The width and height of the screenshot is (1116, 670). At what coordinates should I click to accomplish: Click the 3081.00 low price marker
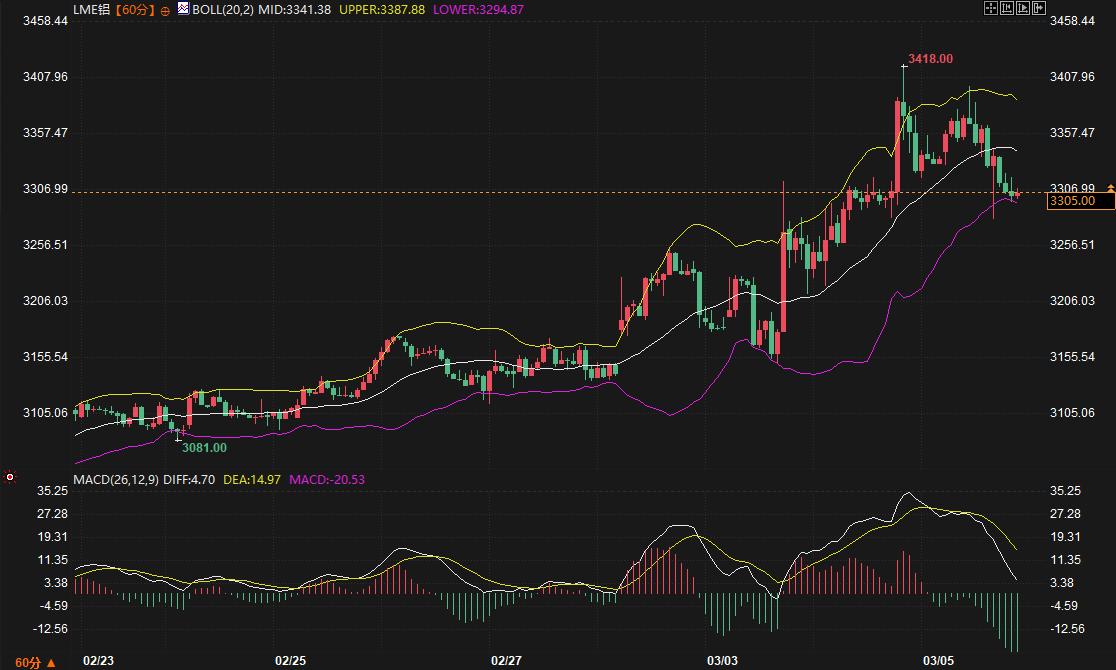tap(203, 447)
